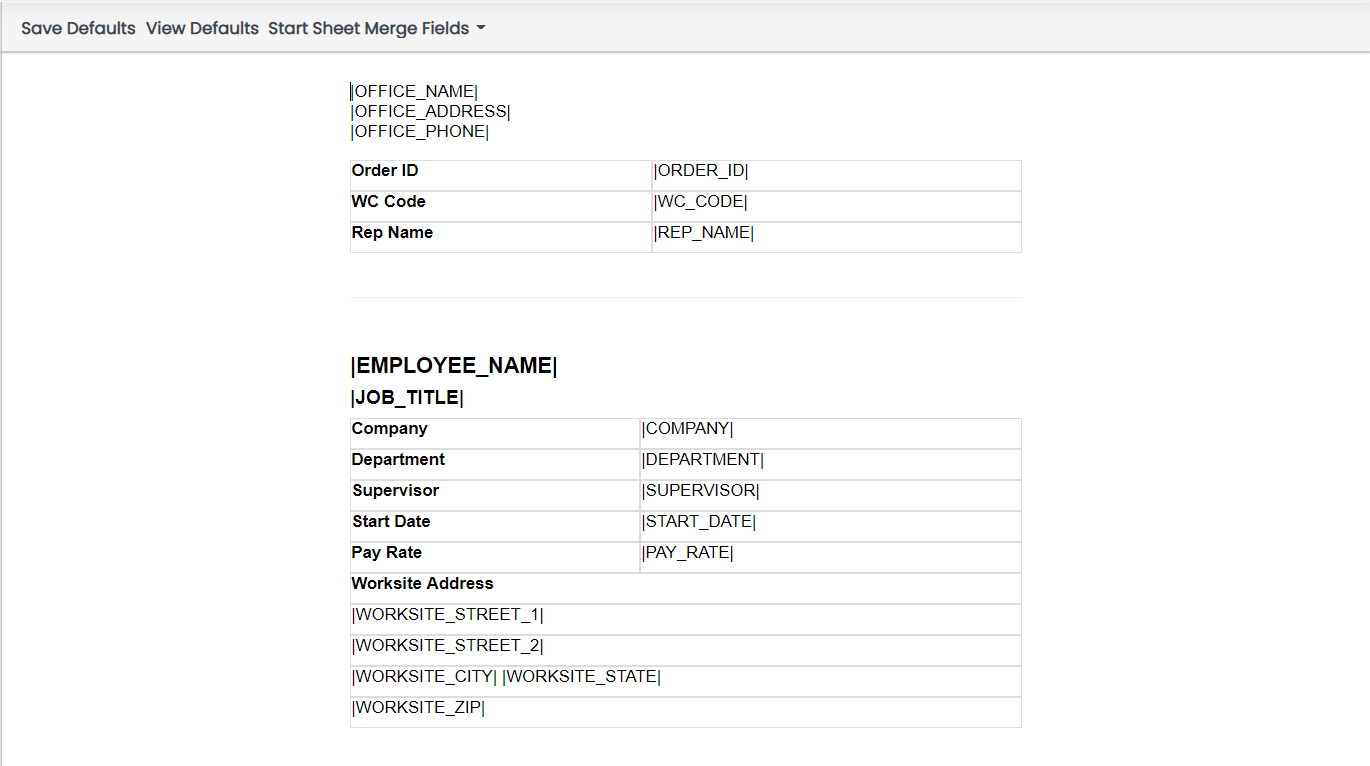
Task: Click the Worksite Address label row
Action: [x=423, y=584]
